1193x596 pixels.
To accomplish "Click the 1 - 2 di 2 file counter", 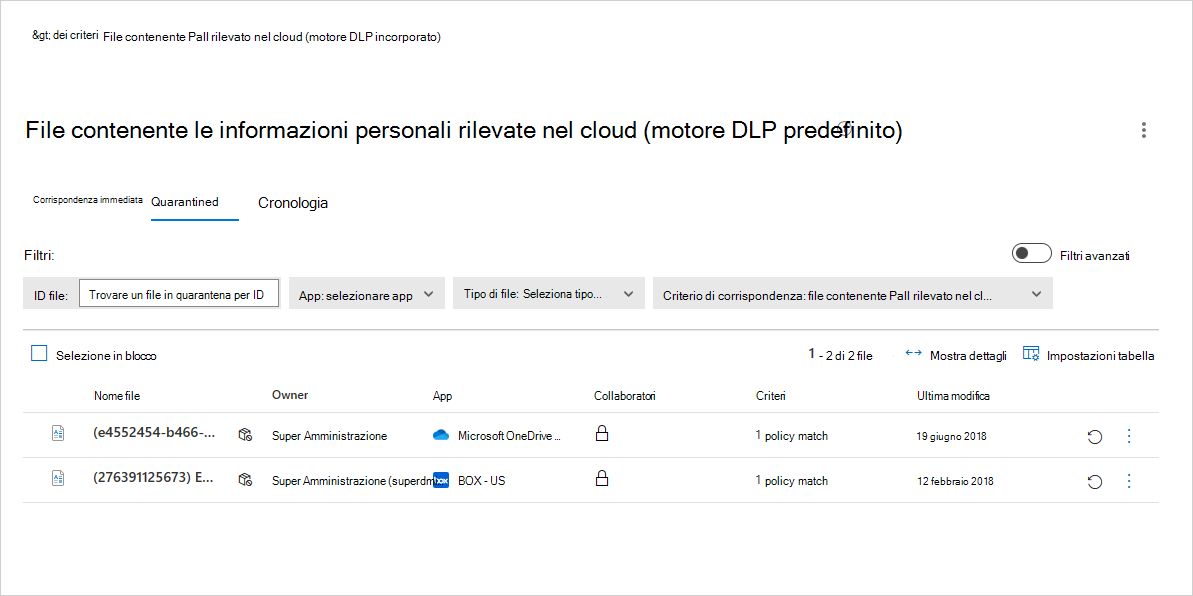I will click(x=841, y=355).
